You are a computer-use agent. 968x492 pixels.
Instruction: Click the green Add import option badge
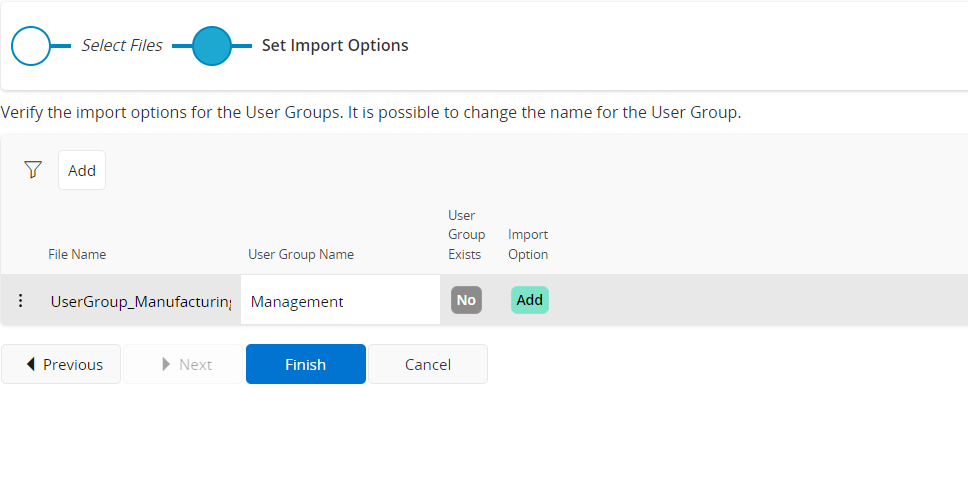click(529, 300)
